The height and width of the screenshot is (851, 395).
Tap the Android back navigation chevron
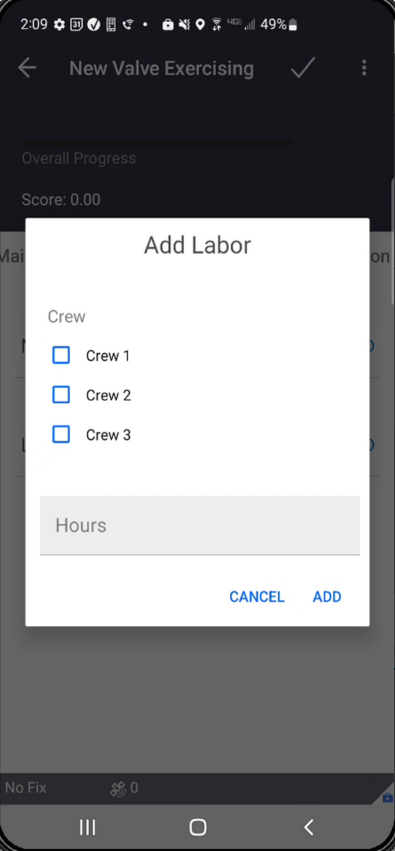(309, 827)
